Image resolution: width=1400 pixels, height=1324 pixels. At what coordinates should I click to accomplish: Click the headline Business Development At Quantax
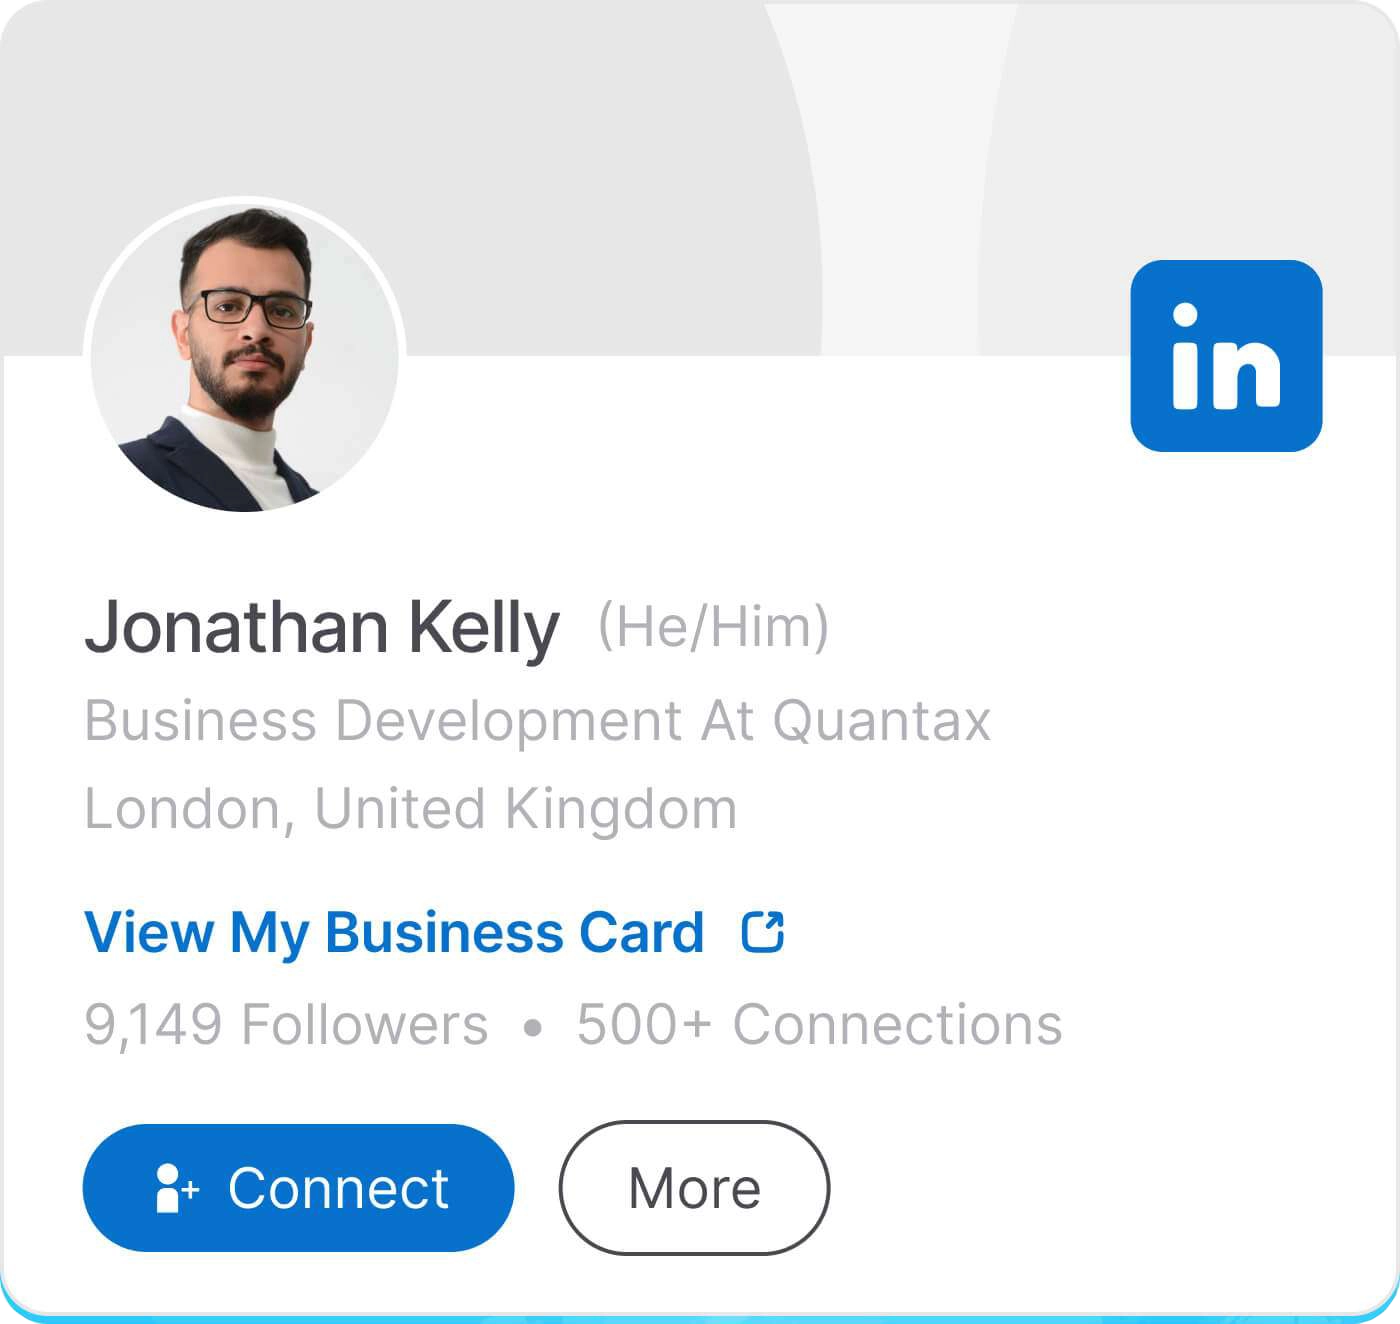click(x=538, y=722)
